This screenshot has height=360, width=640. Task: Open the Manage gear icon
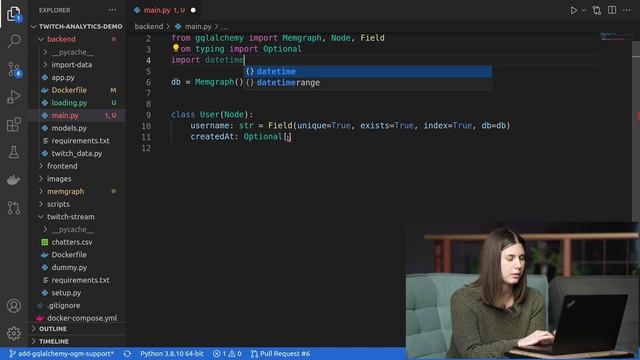click(14, 333)
